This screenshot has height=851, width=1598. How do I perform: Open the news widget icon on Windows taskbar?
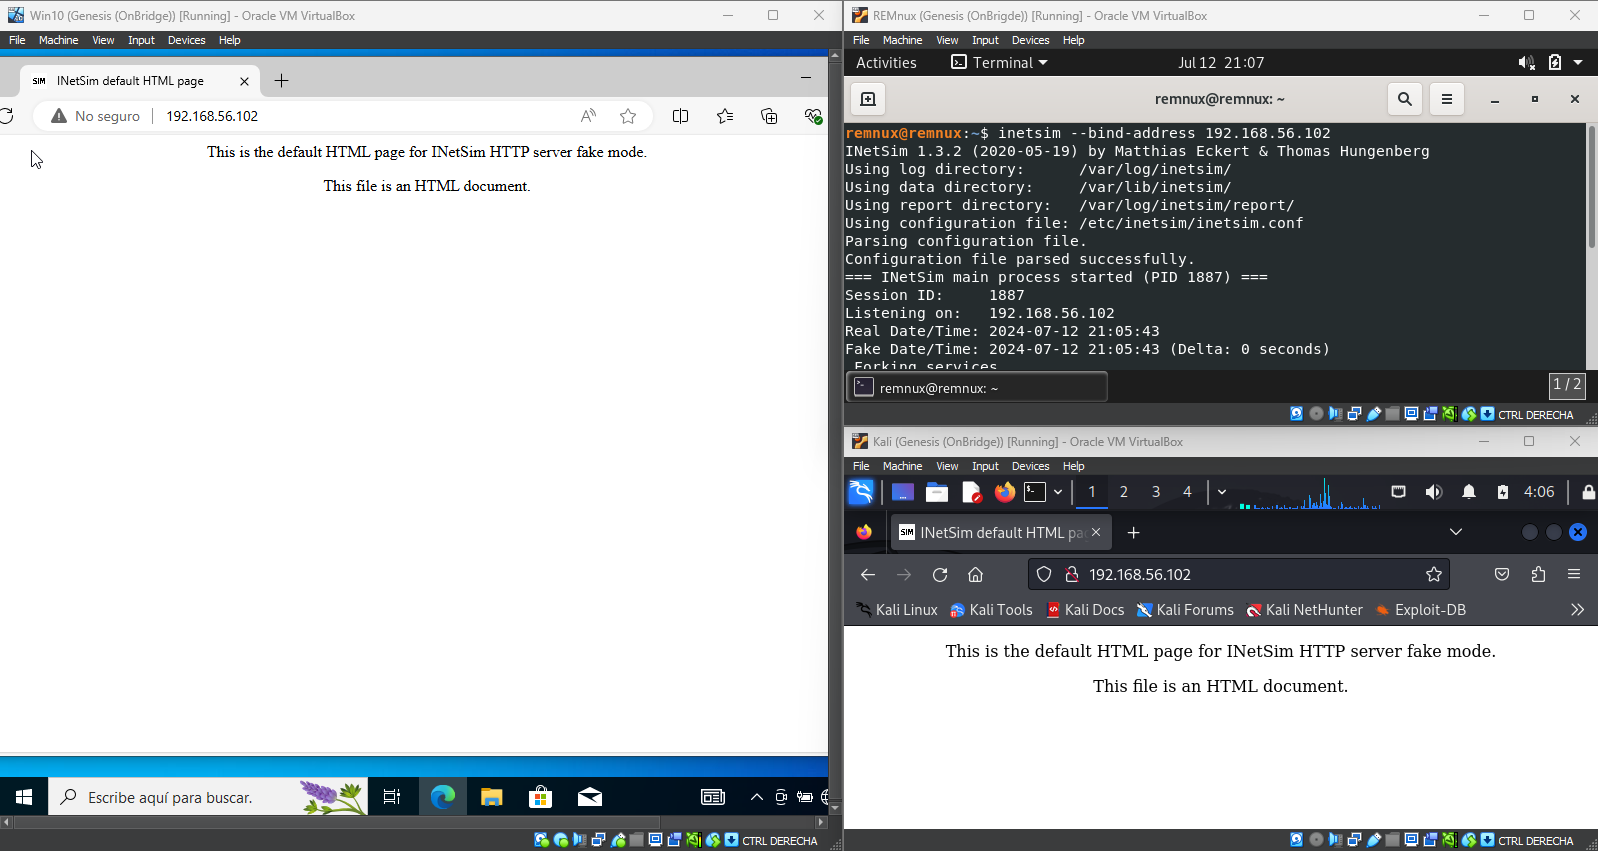point(713,797)
